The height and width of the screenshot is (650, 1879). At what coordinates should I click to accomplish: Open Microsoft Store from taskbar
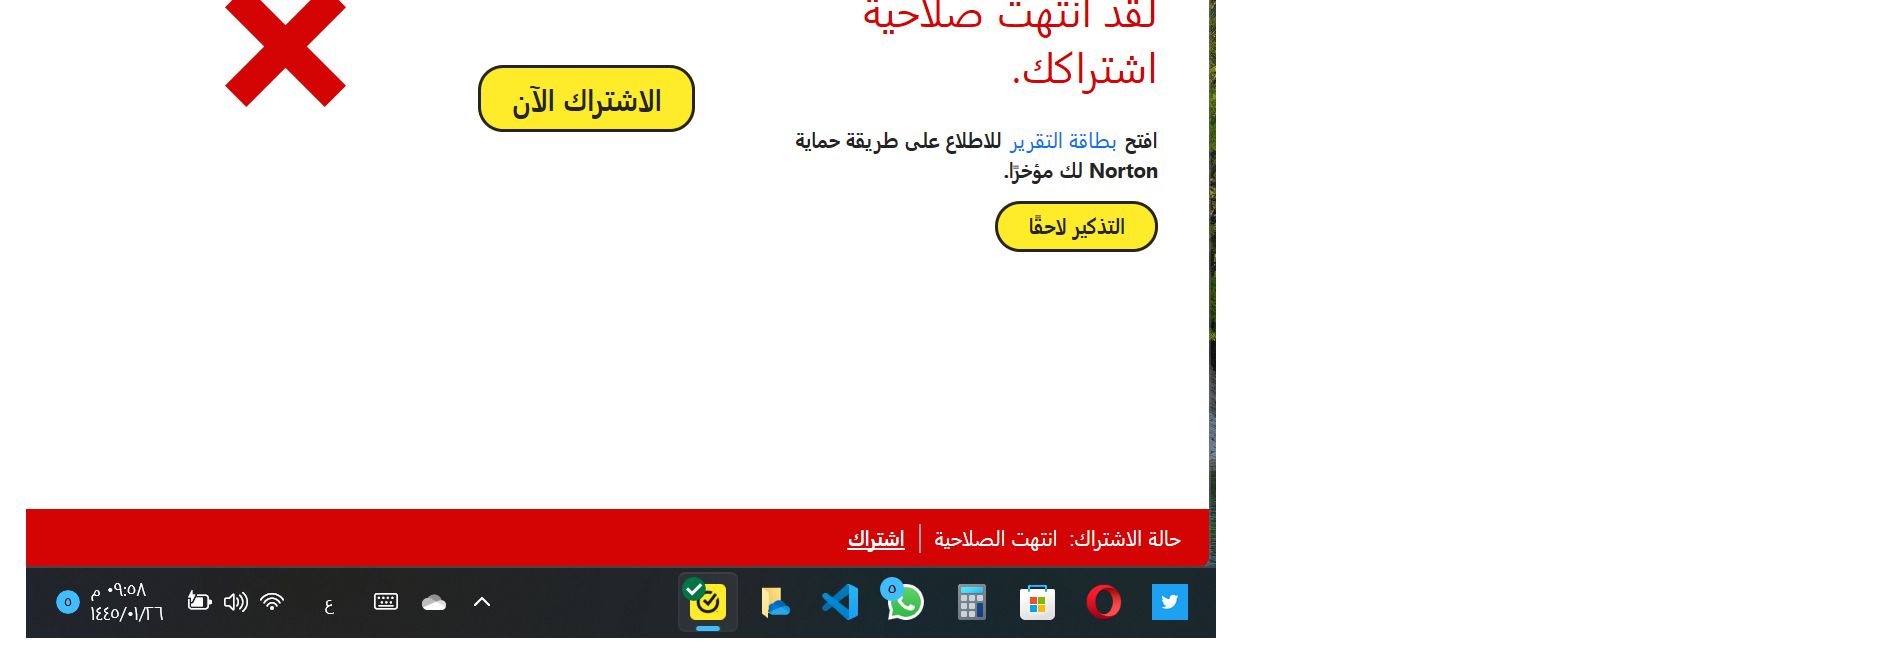coord(1037,602)
